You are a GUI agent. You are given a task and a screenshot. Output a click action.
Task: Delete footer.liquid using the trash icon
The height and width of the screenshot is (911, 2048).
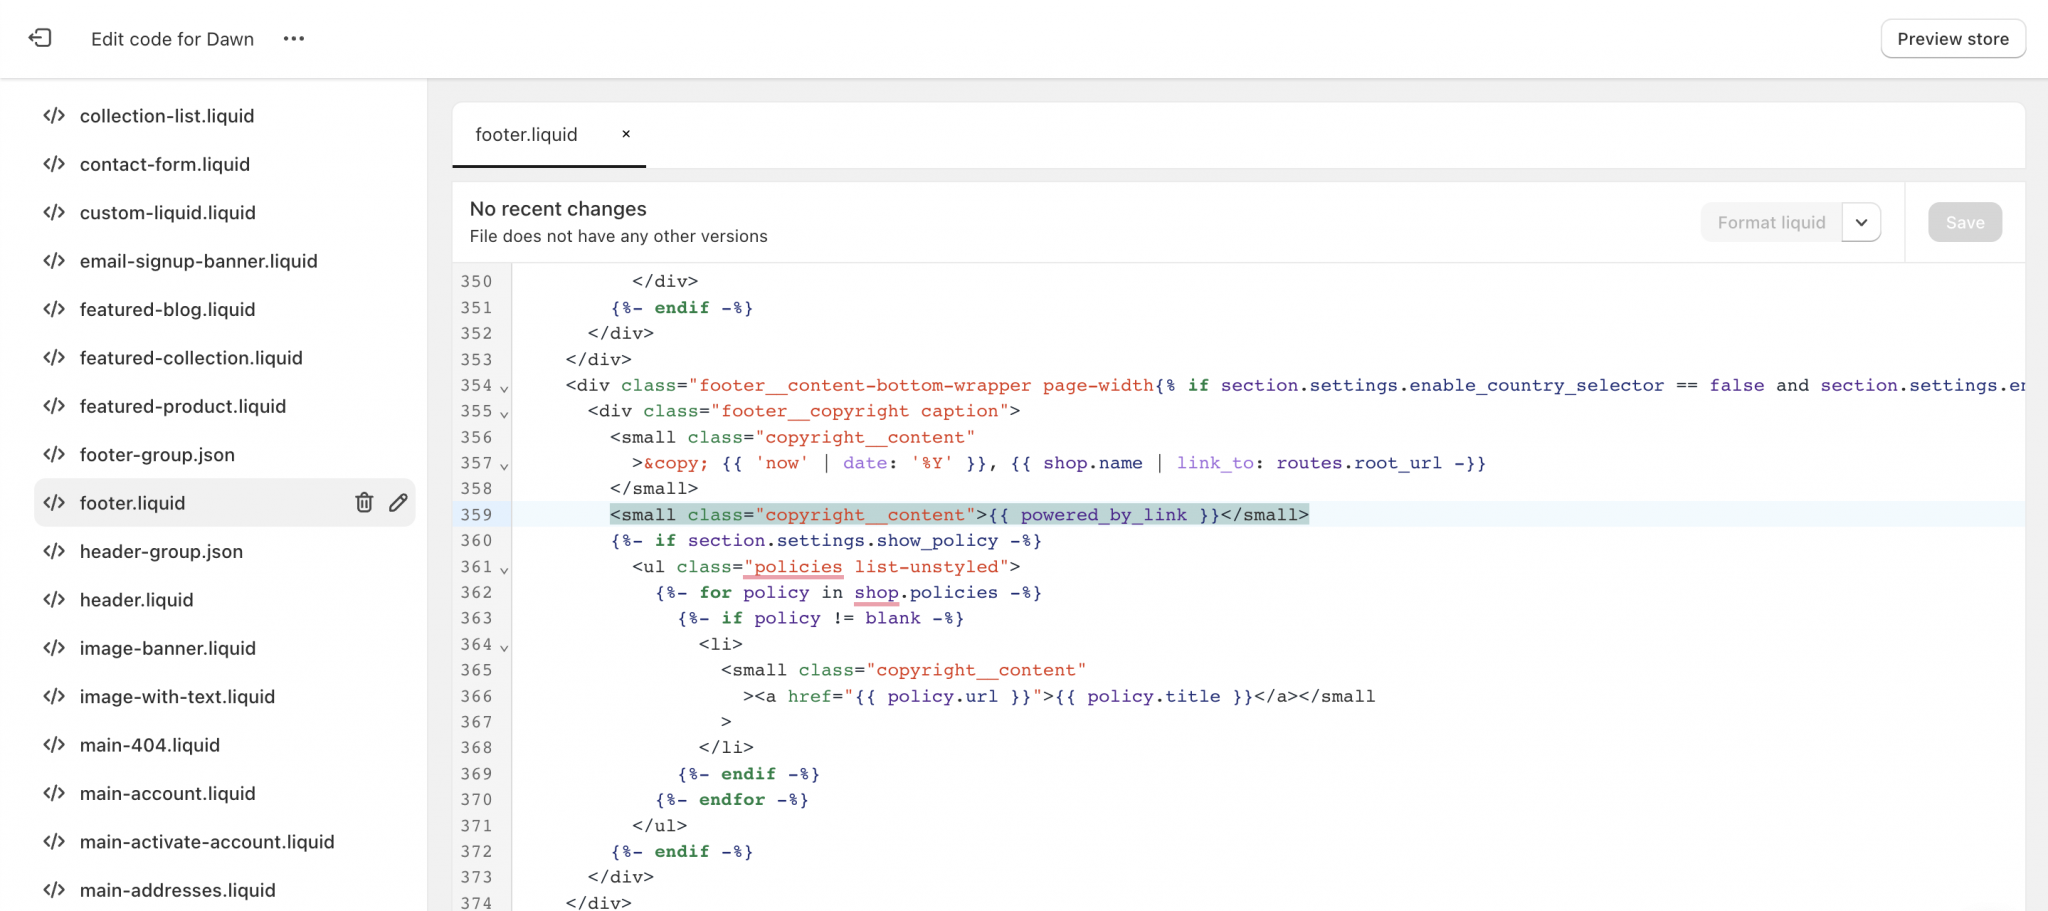tap(364, 503)
